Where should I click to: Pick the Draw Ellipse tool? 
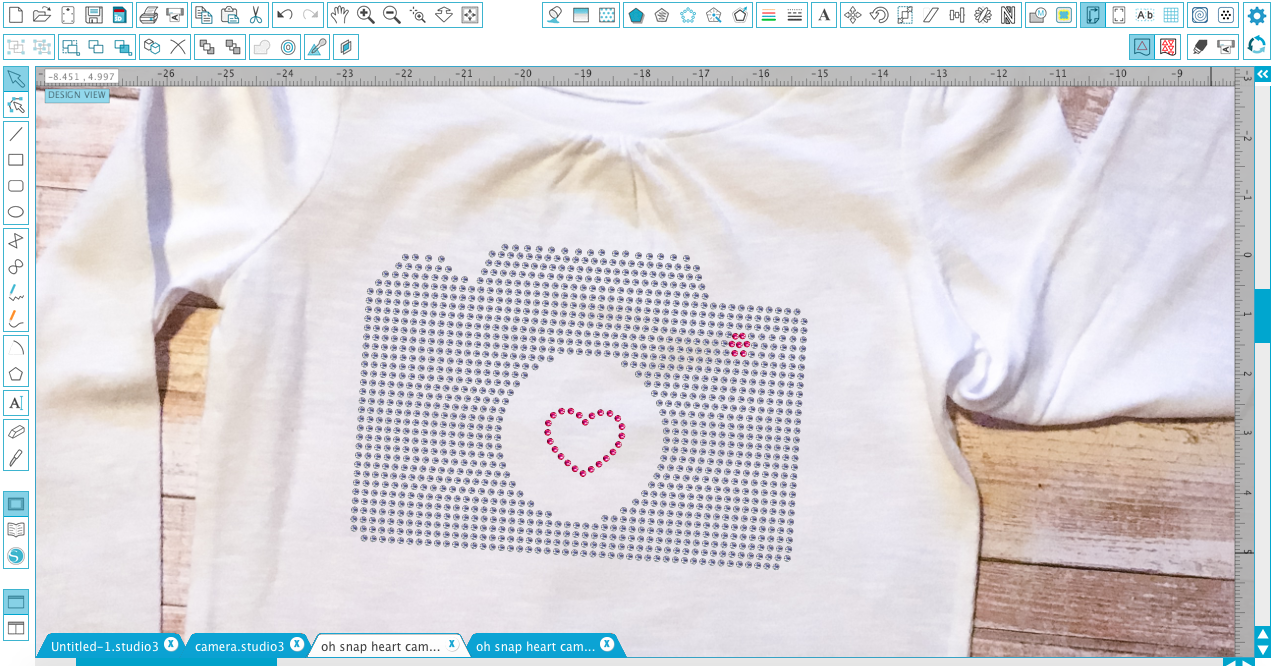(14, 211)
